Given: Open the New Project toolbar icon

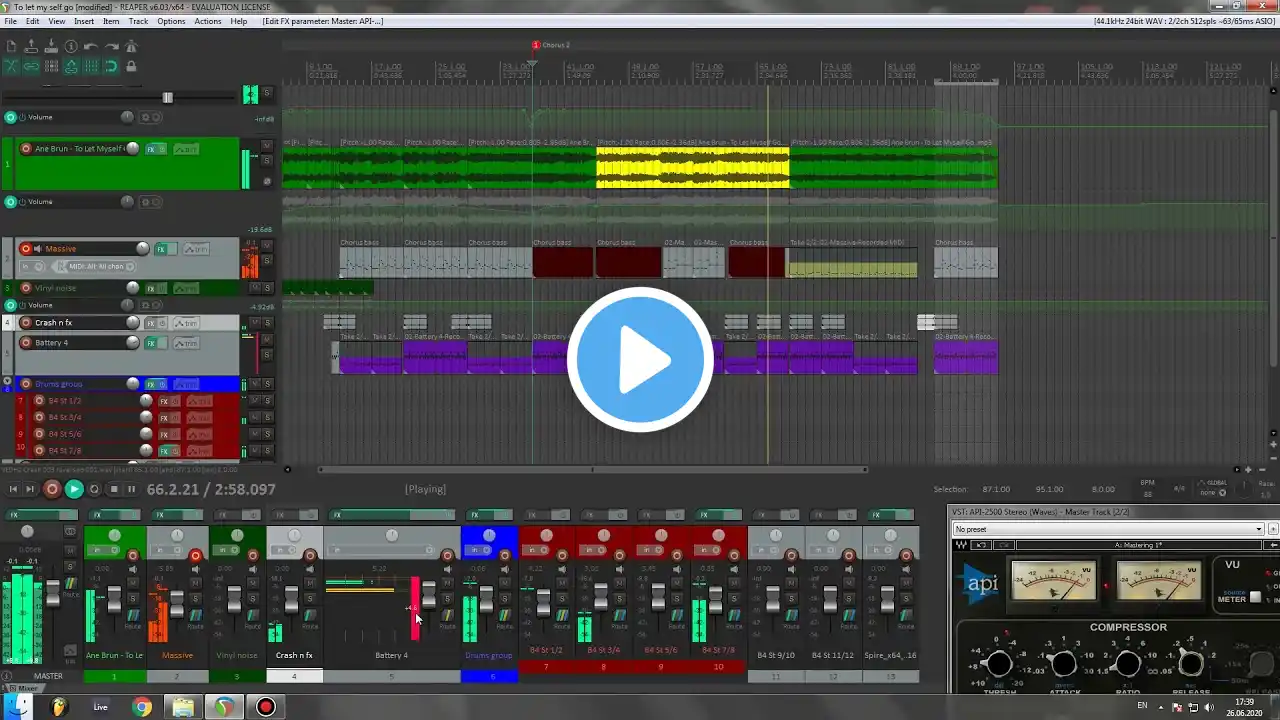Looking at the screenshot, I should (x=11, y=46).
